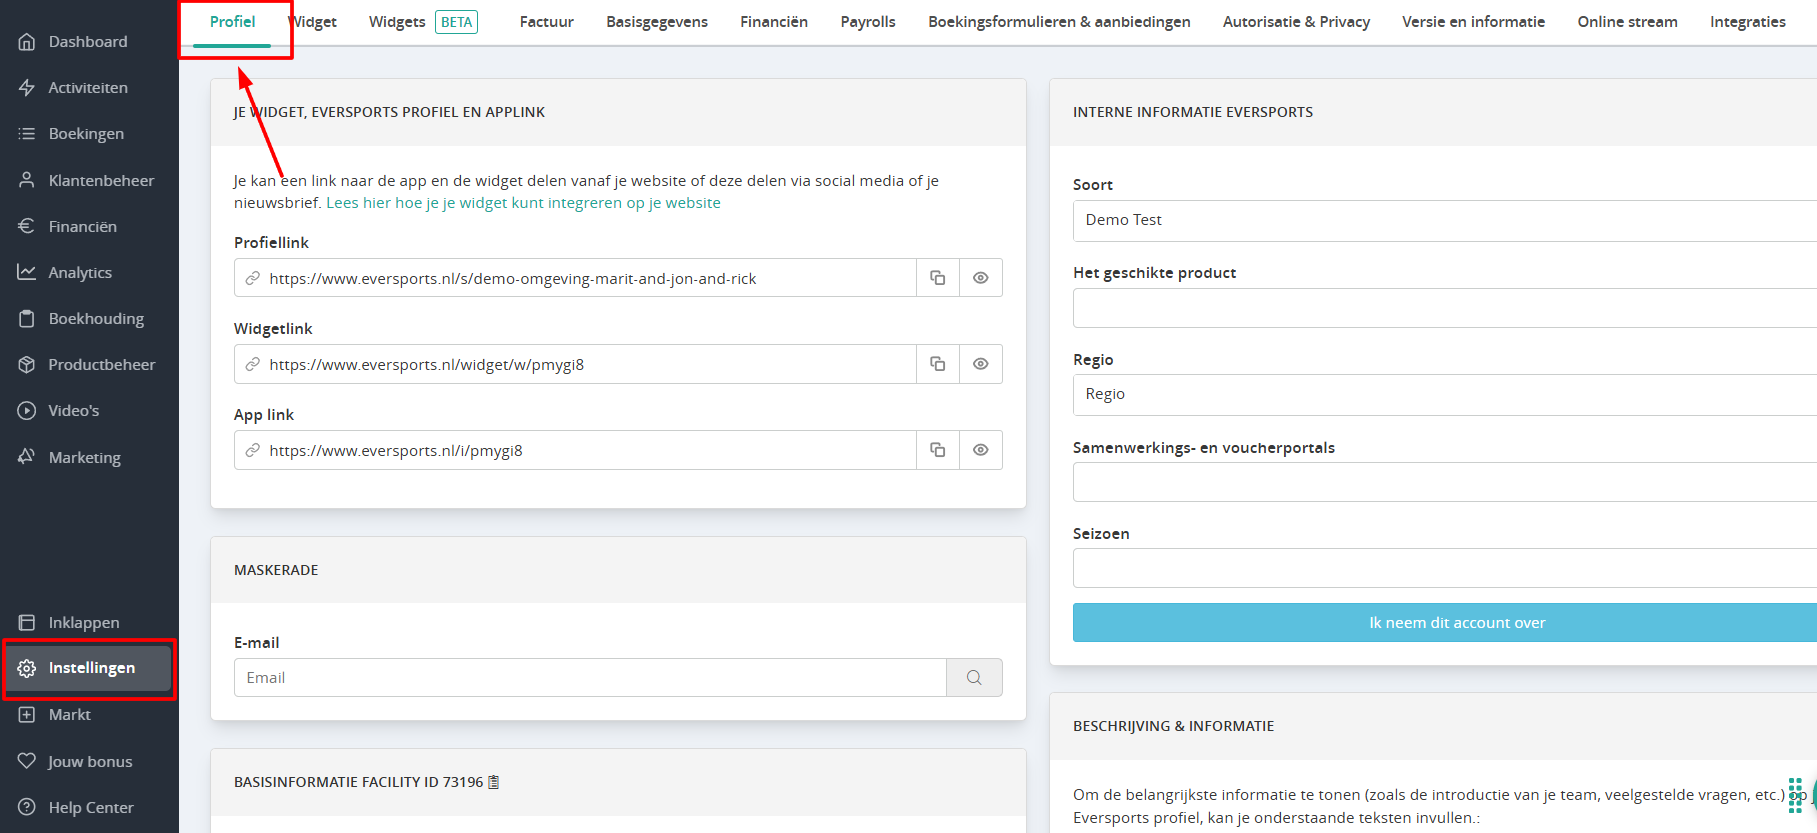1817x833 pixels.
Task: Open the Regio dropdown
Action: 1445,394
